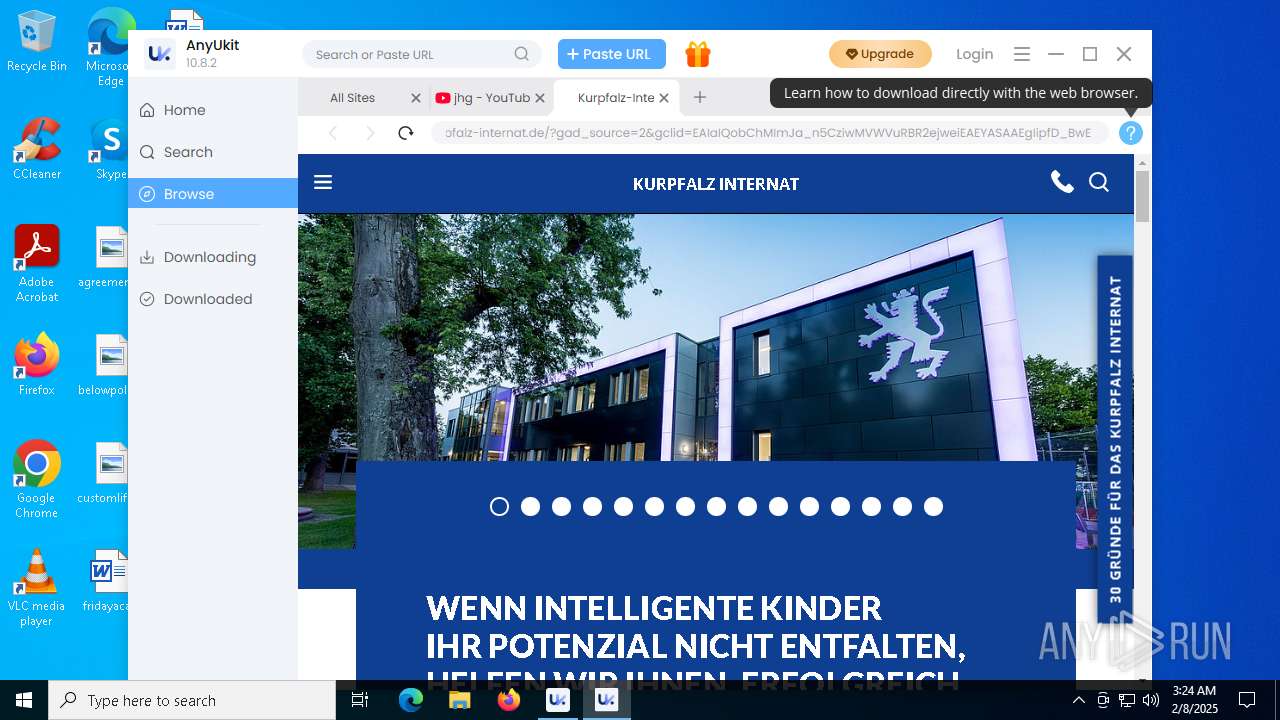1280x720 pixels.
Task: Click the hero building photo
Action: tap(716, 338)
